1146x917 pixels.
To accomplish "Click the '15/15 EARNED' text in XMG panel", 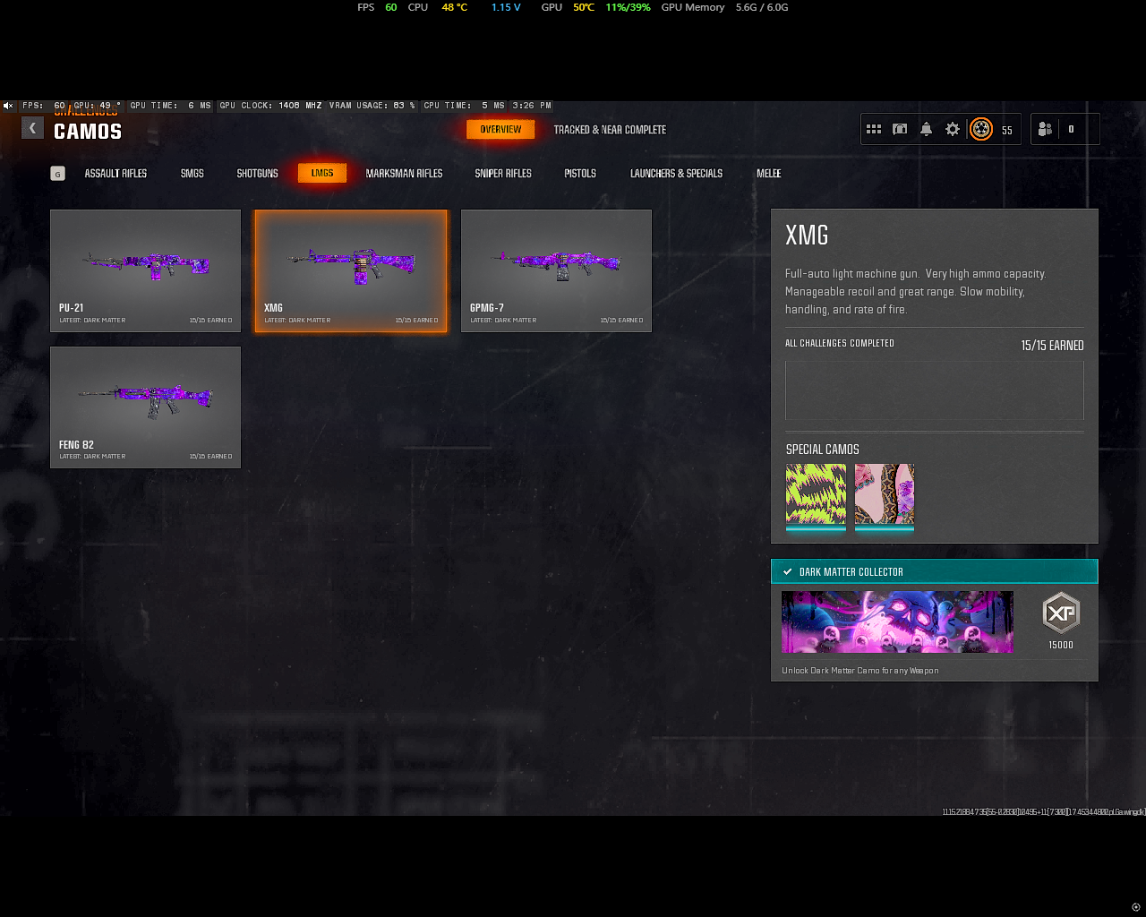I will pyautogui.click(x=1052, y=345).
